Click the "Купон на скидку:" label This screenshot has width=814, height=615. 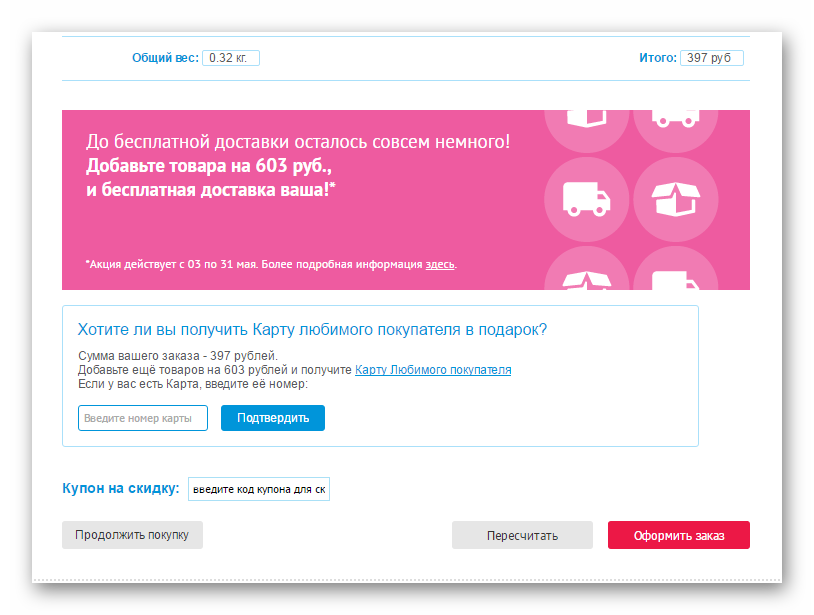(x=121, y=489)
